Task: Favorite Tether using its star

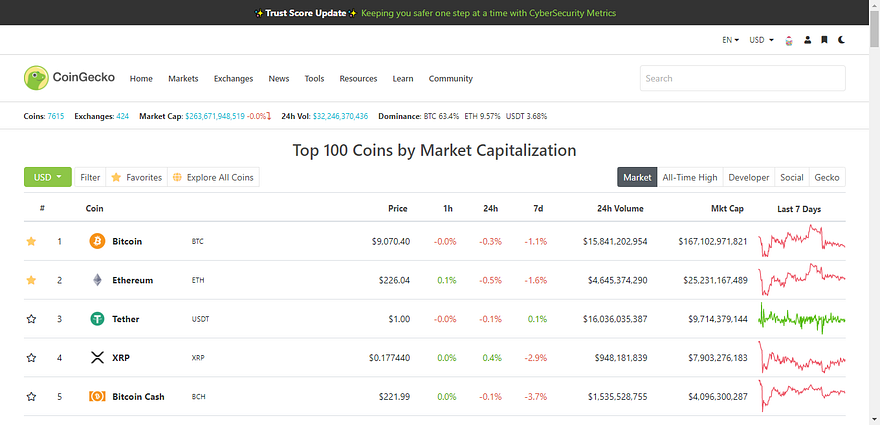Action: pos(31,319)
